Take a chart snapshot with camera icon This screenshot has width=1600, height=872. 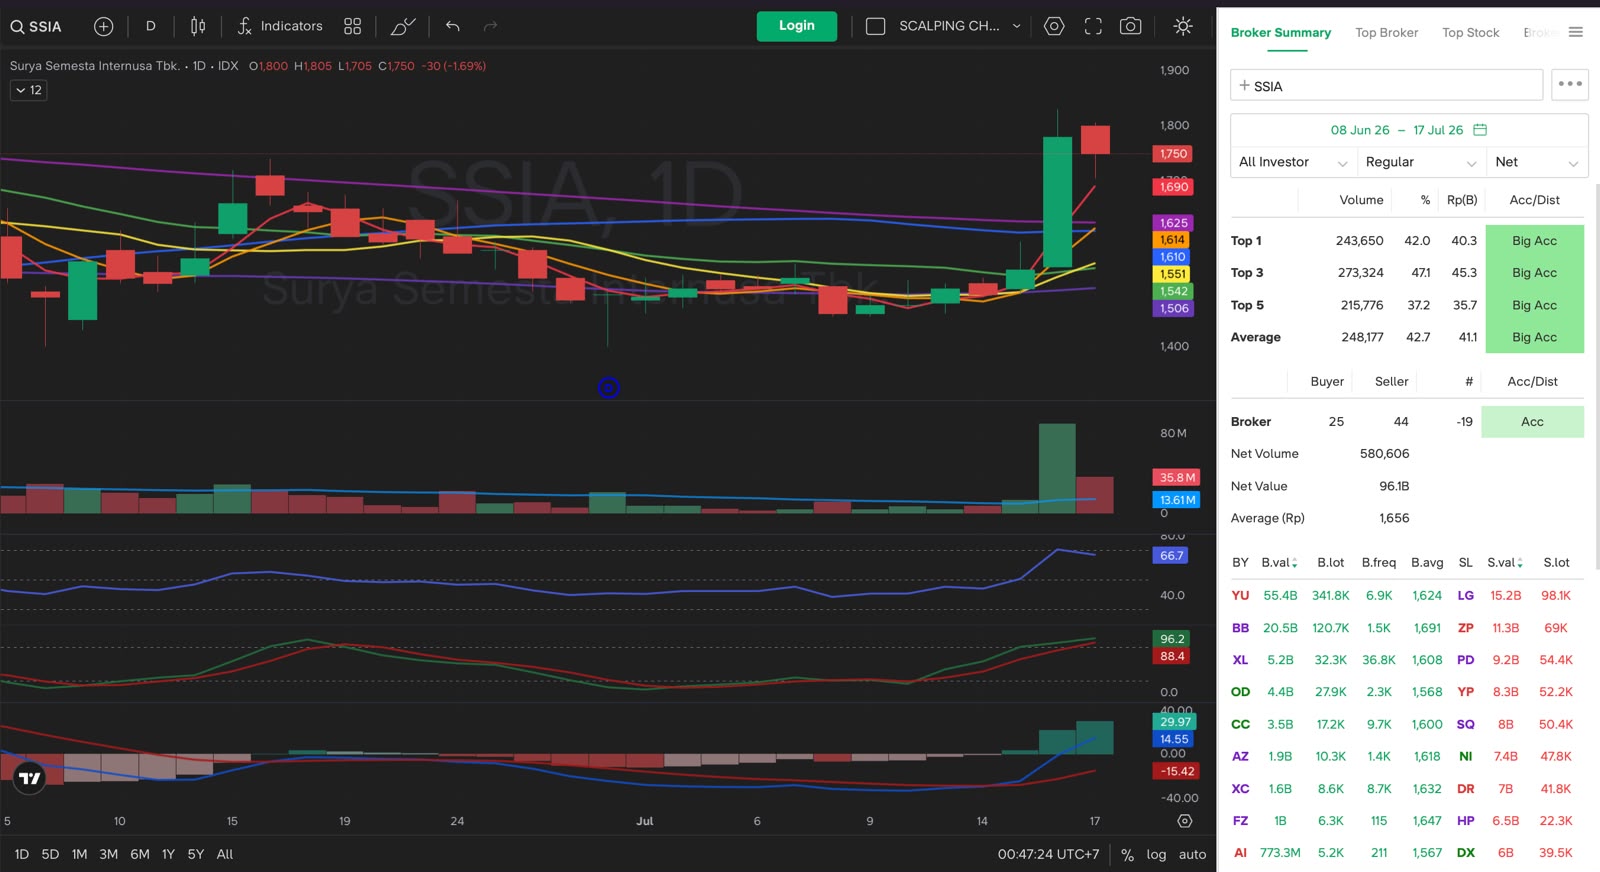pos(1131,26)
